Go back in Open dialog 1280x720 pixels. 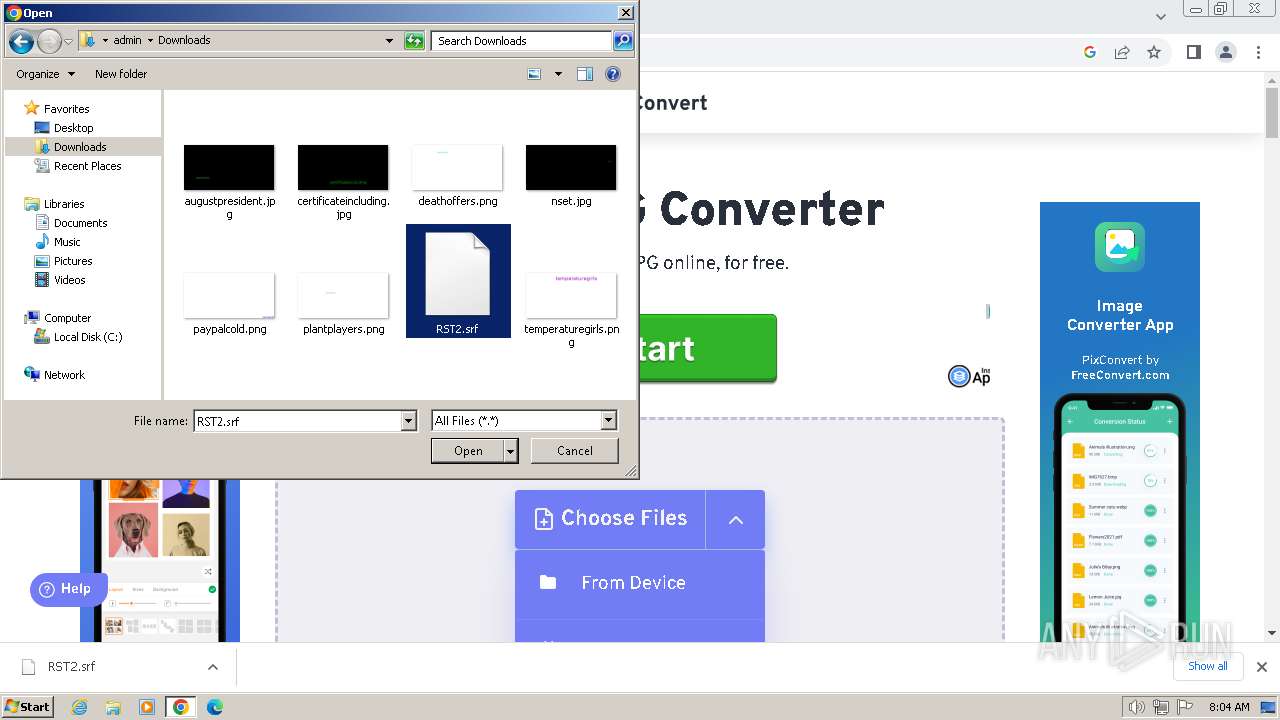pos(21,41)
